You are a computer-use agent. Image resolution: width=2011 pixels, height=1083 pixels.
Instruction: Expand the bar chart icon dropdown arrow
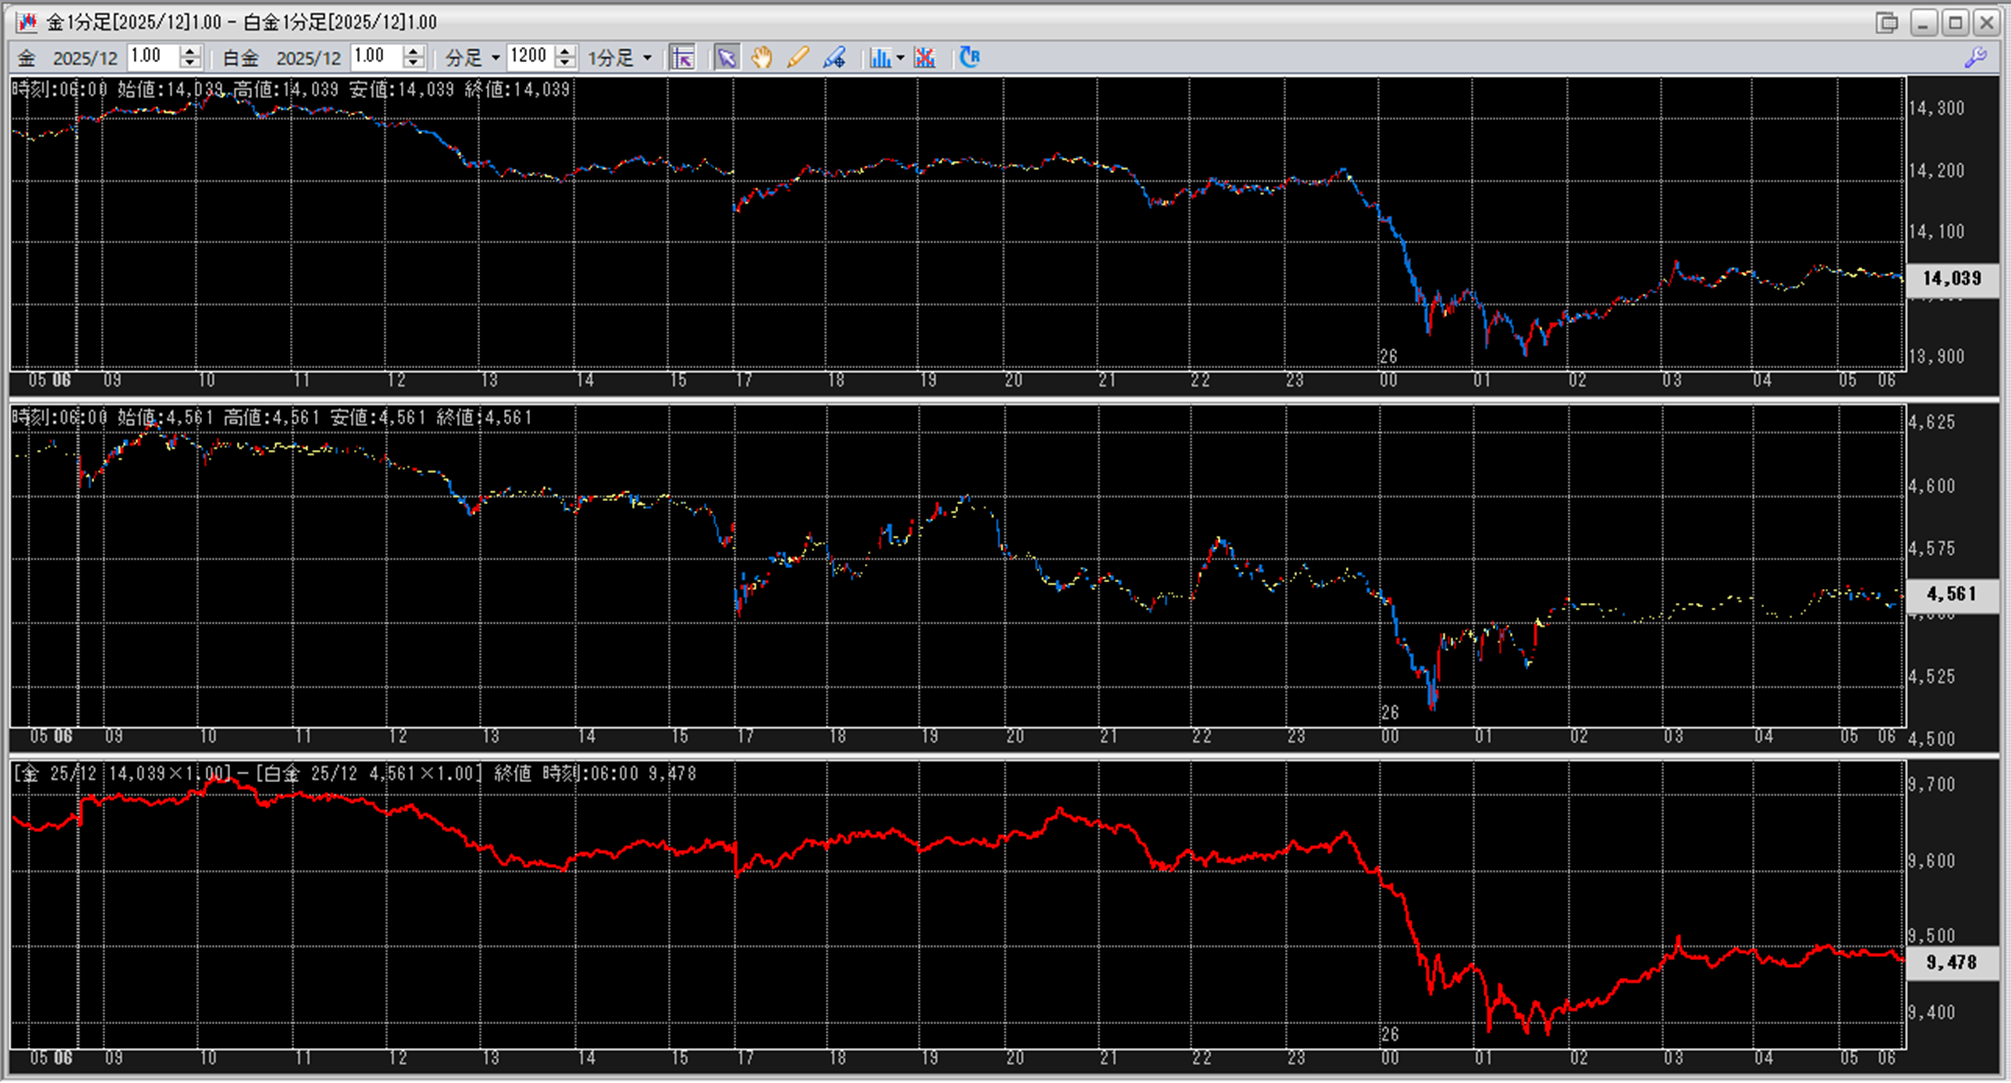click(x=900, y=58)
